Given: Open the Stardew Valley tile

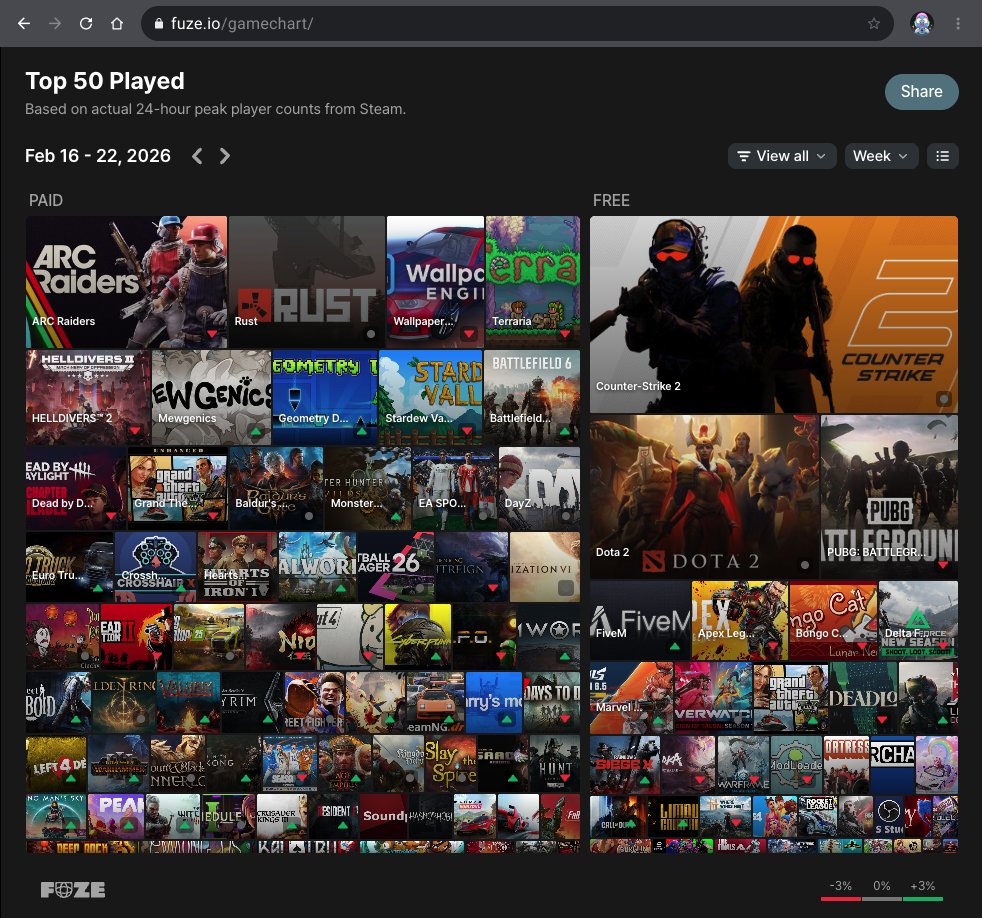Looking at the screenshot, I should (x=431, y=397).
